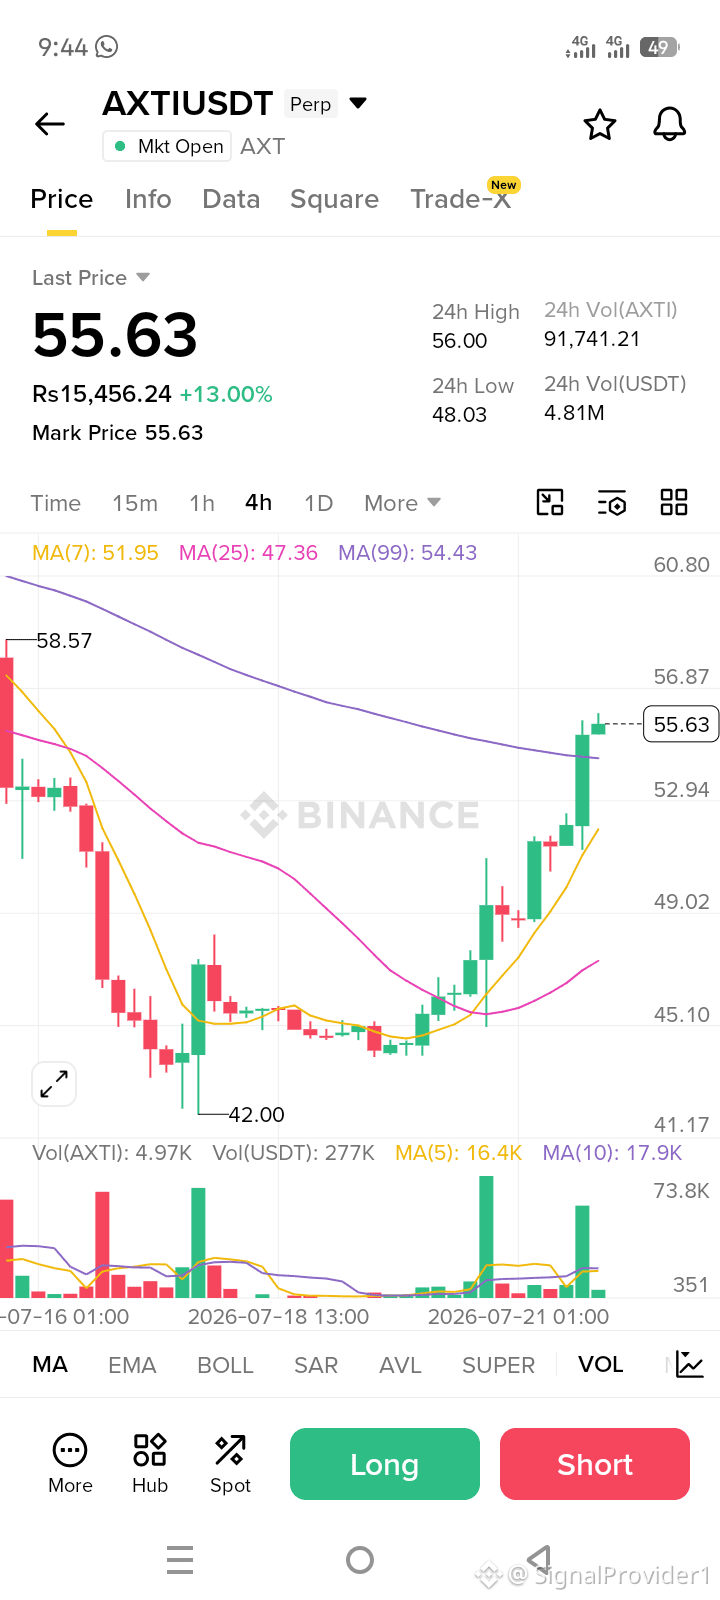720x1600 pixels.
Task: Tap the current price 55.63 axis tag
Action: tap(681, 724)
